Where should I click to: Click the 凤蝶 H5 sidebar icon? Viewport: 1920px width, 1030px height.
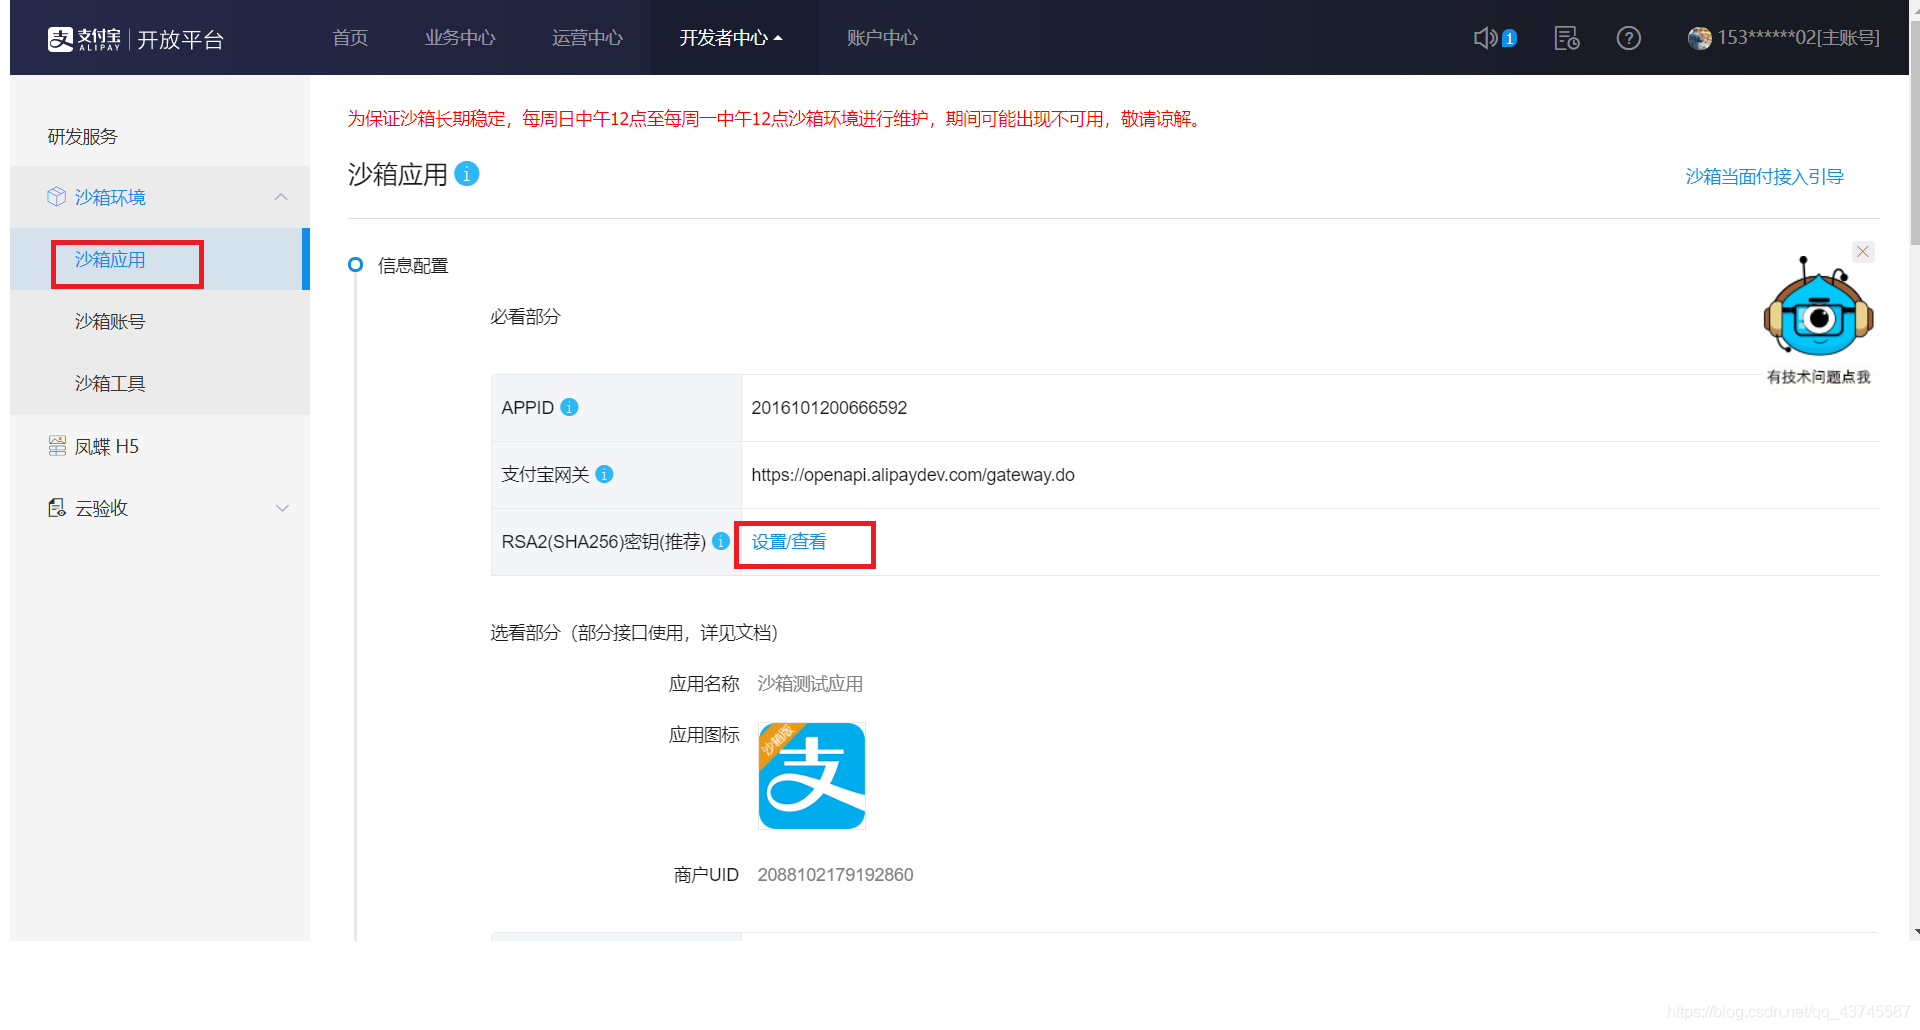(57, 446)
